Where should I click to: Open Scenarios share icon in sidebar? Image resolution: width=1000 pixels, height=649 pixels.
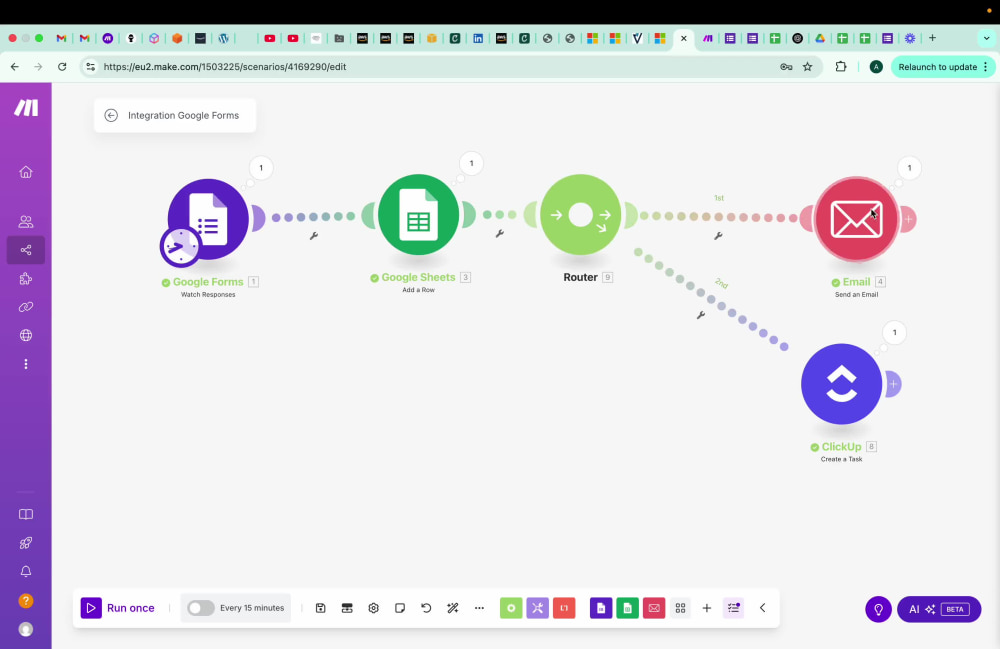26,250
